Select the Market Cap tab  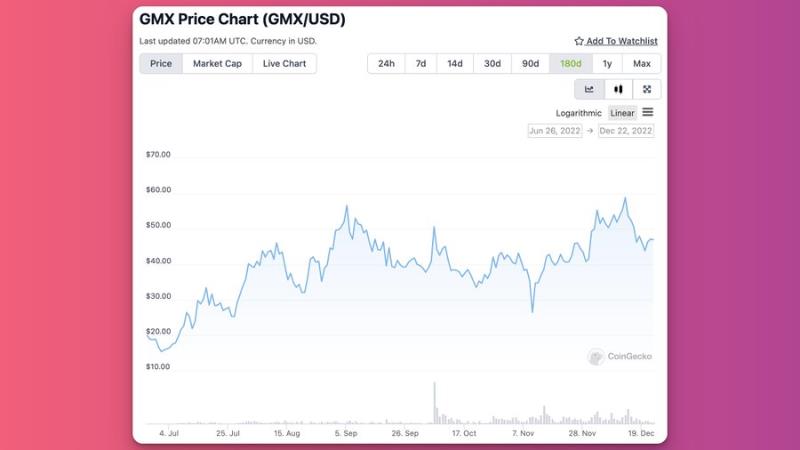[217, 64]
